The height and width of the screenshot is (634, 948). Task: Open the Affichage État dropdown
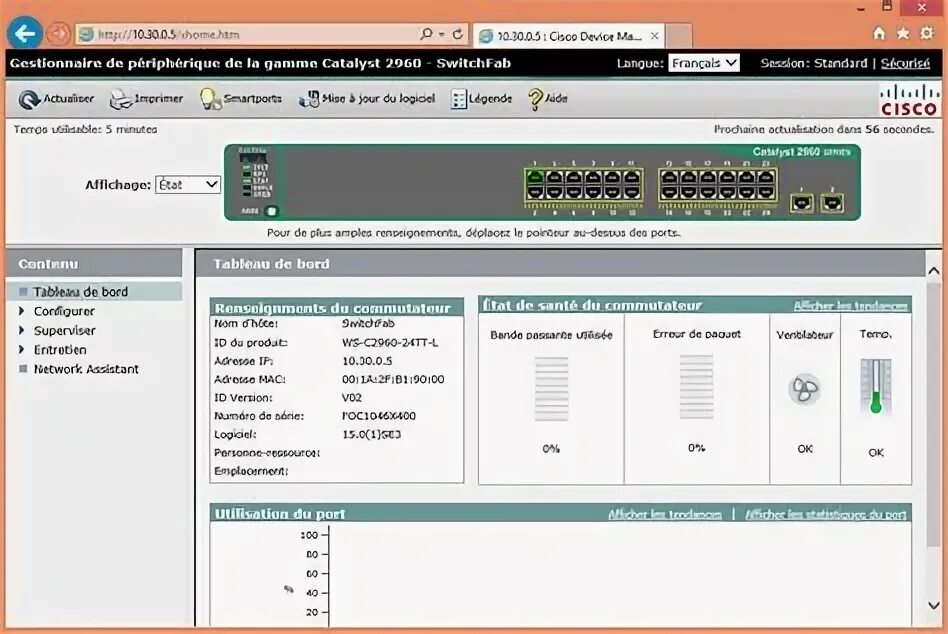(186, 184)
